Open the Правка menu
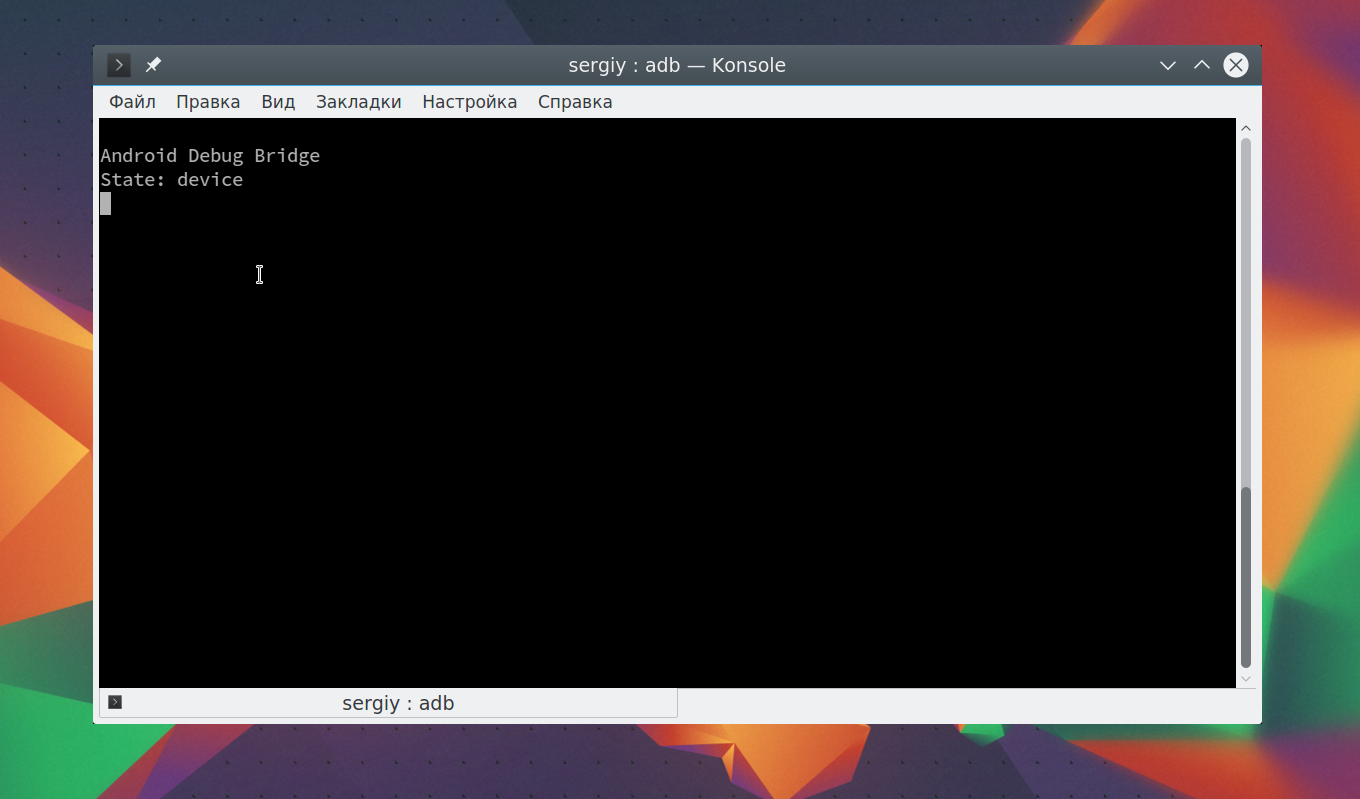 coord(208,102)
